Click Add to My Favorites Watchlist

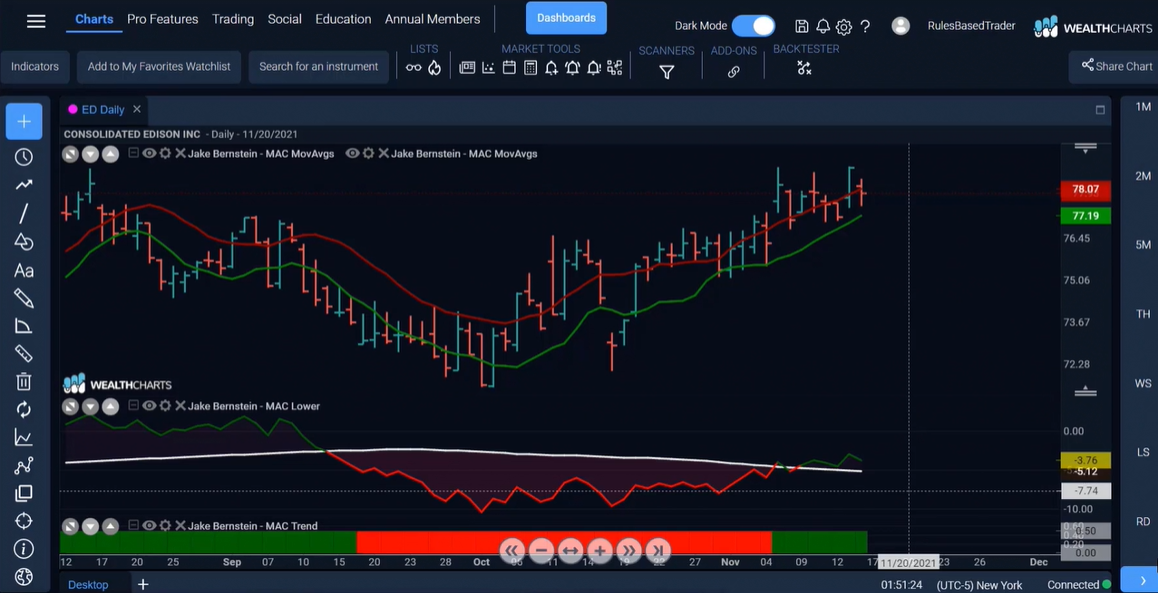pyautogui.click(x=159, y=66)
